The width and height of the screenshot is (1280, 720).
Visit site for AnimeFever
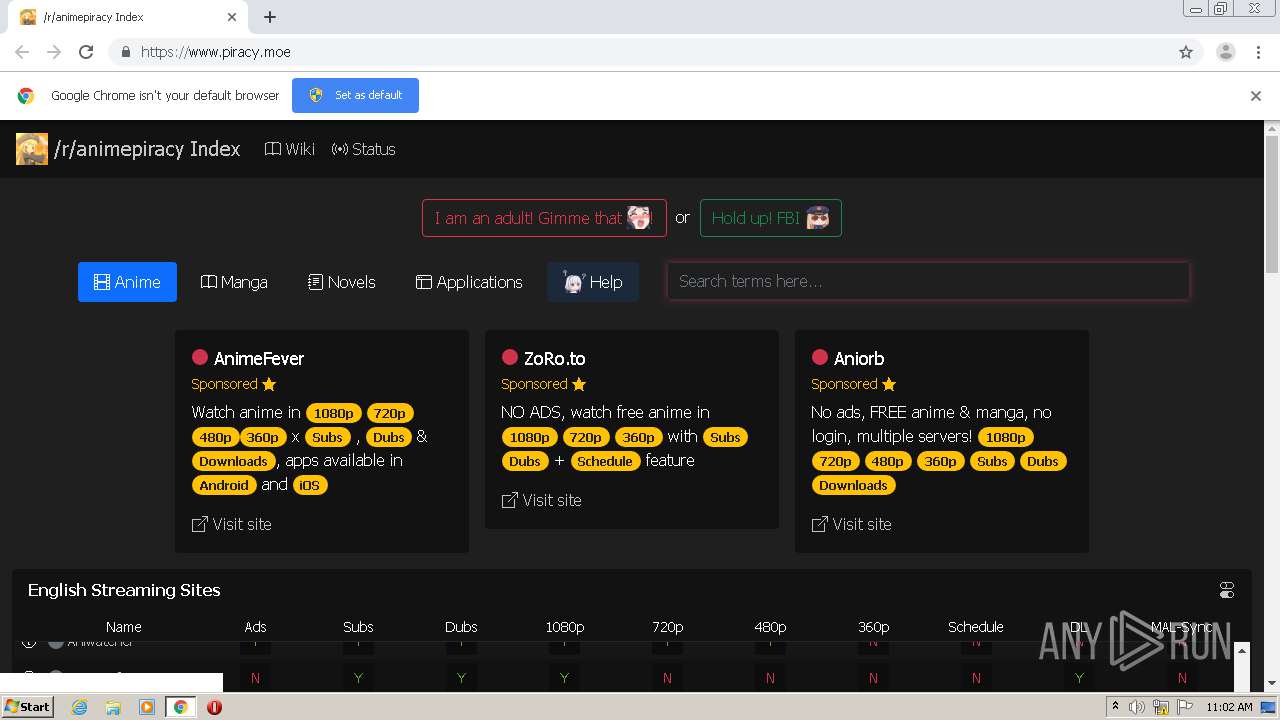231,524
